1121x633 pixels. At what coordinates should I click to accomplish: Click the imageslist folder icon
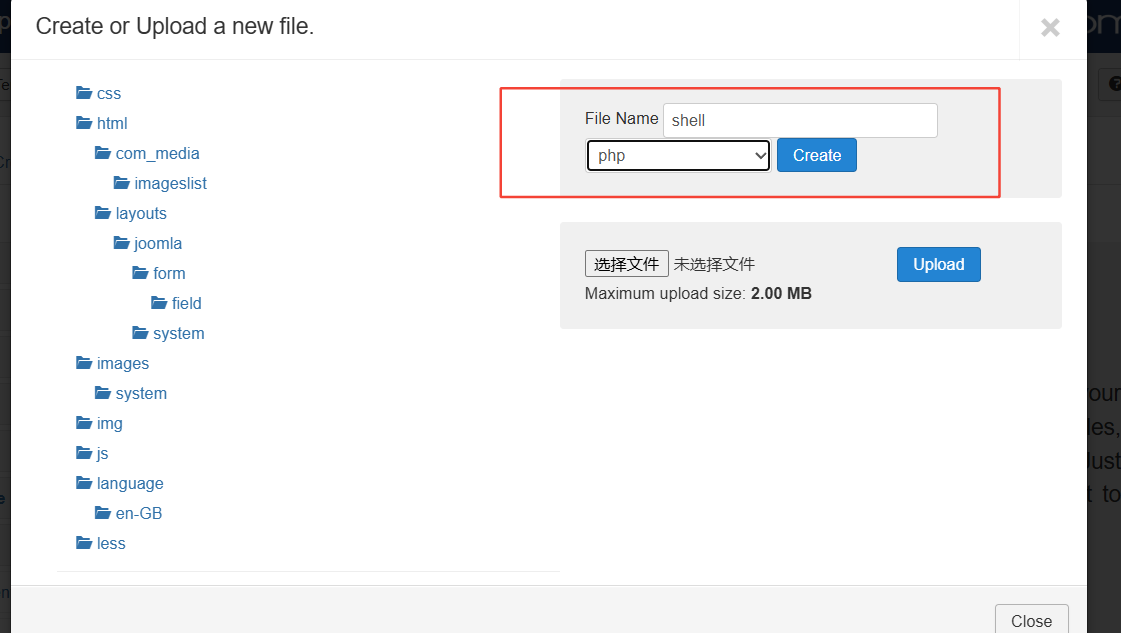122,183
